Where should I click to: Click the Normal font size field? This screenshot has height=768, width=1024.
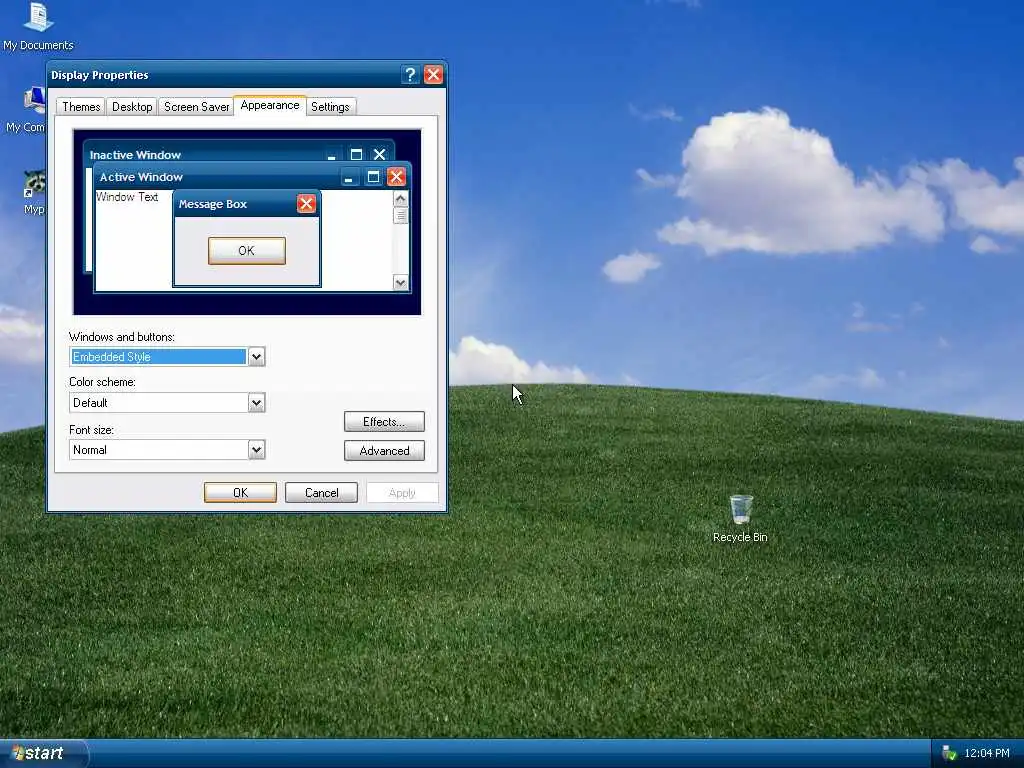pos(159,449)
